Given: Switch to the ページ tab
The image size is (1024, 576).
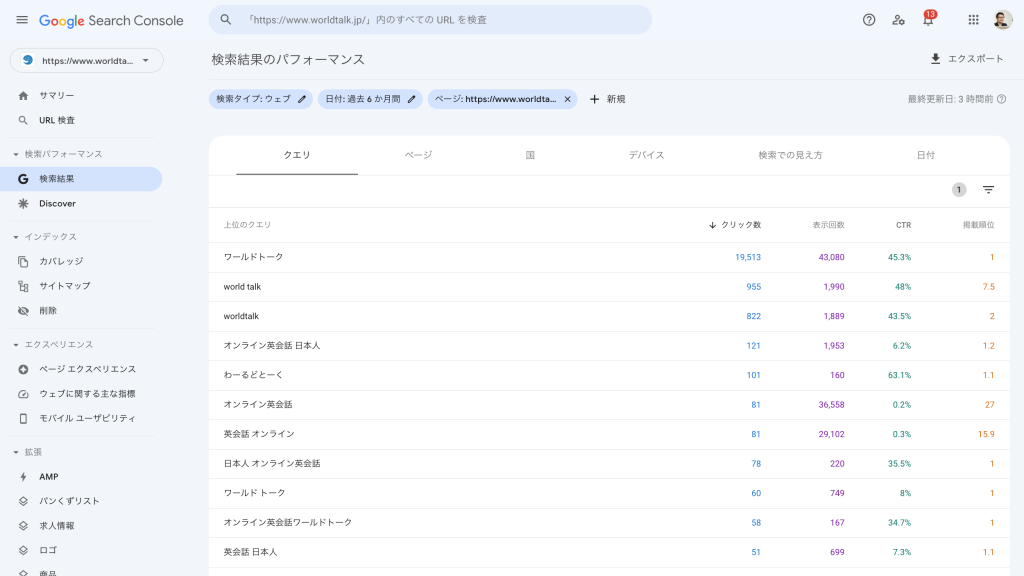Looking at the screenshot, I should pyautogui.click(x=418, y=155).
